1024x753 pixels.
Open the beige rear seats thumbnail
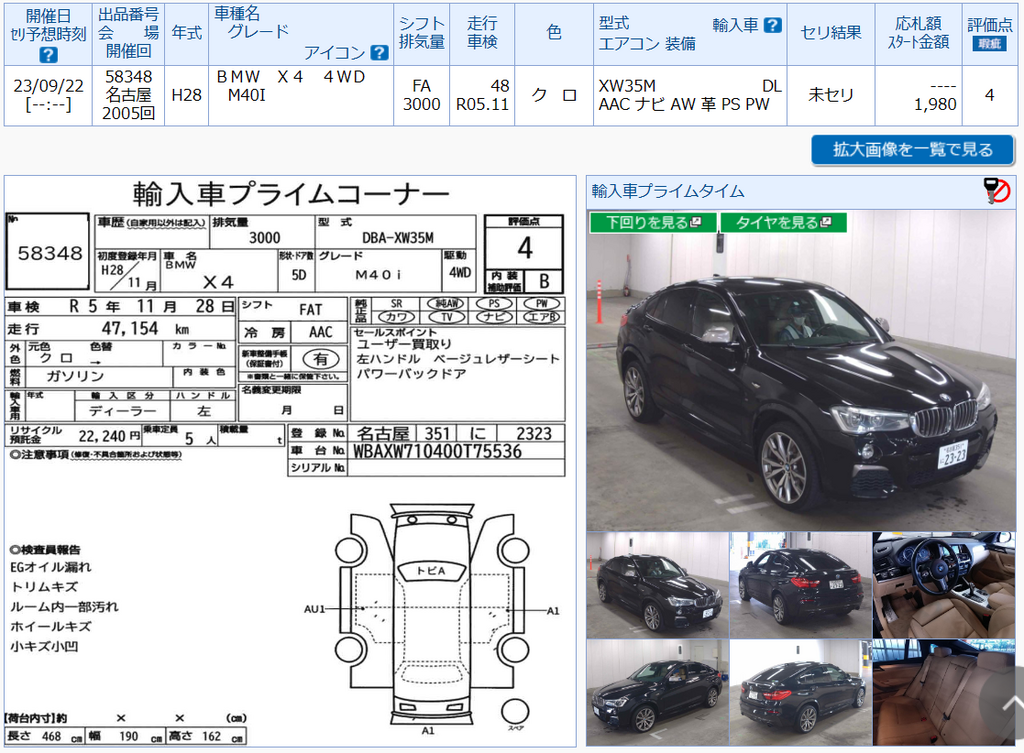[944, 693]
